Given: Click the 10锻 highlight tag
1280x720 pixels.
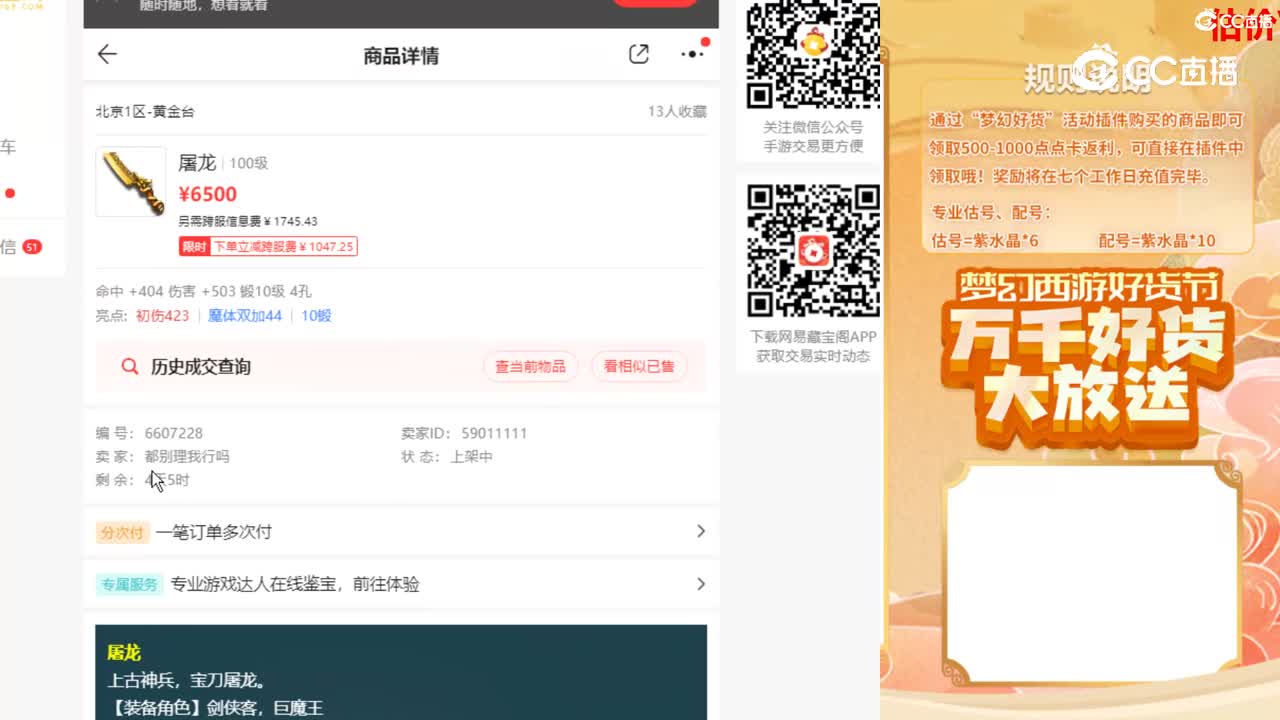Looking at the screenshot, I should point(316,316).
